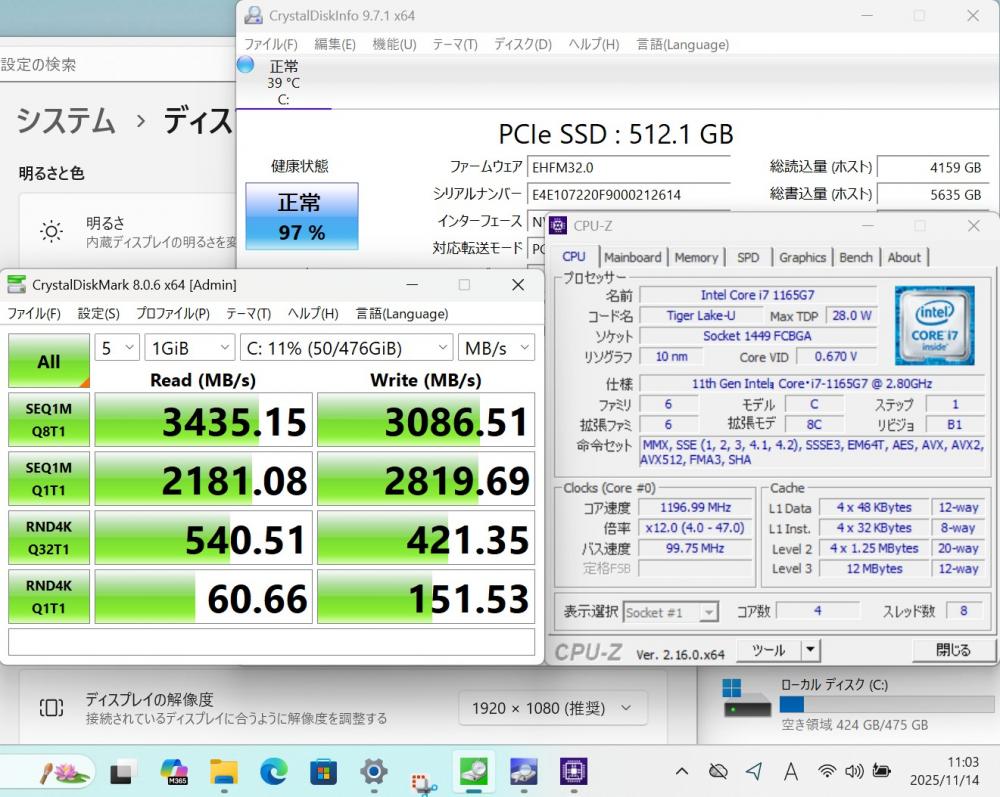
Task: Open the MB/s unit dropdown
Action: click(x=496, y=348)
